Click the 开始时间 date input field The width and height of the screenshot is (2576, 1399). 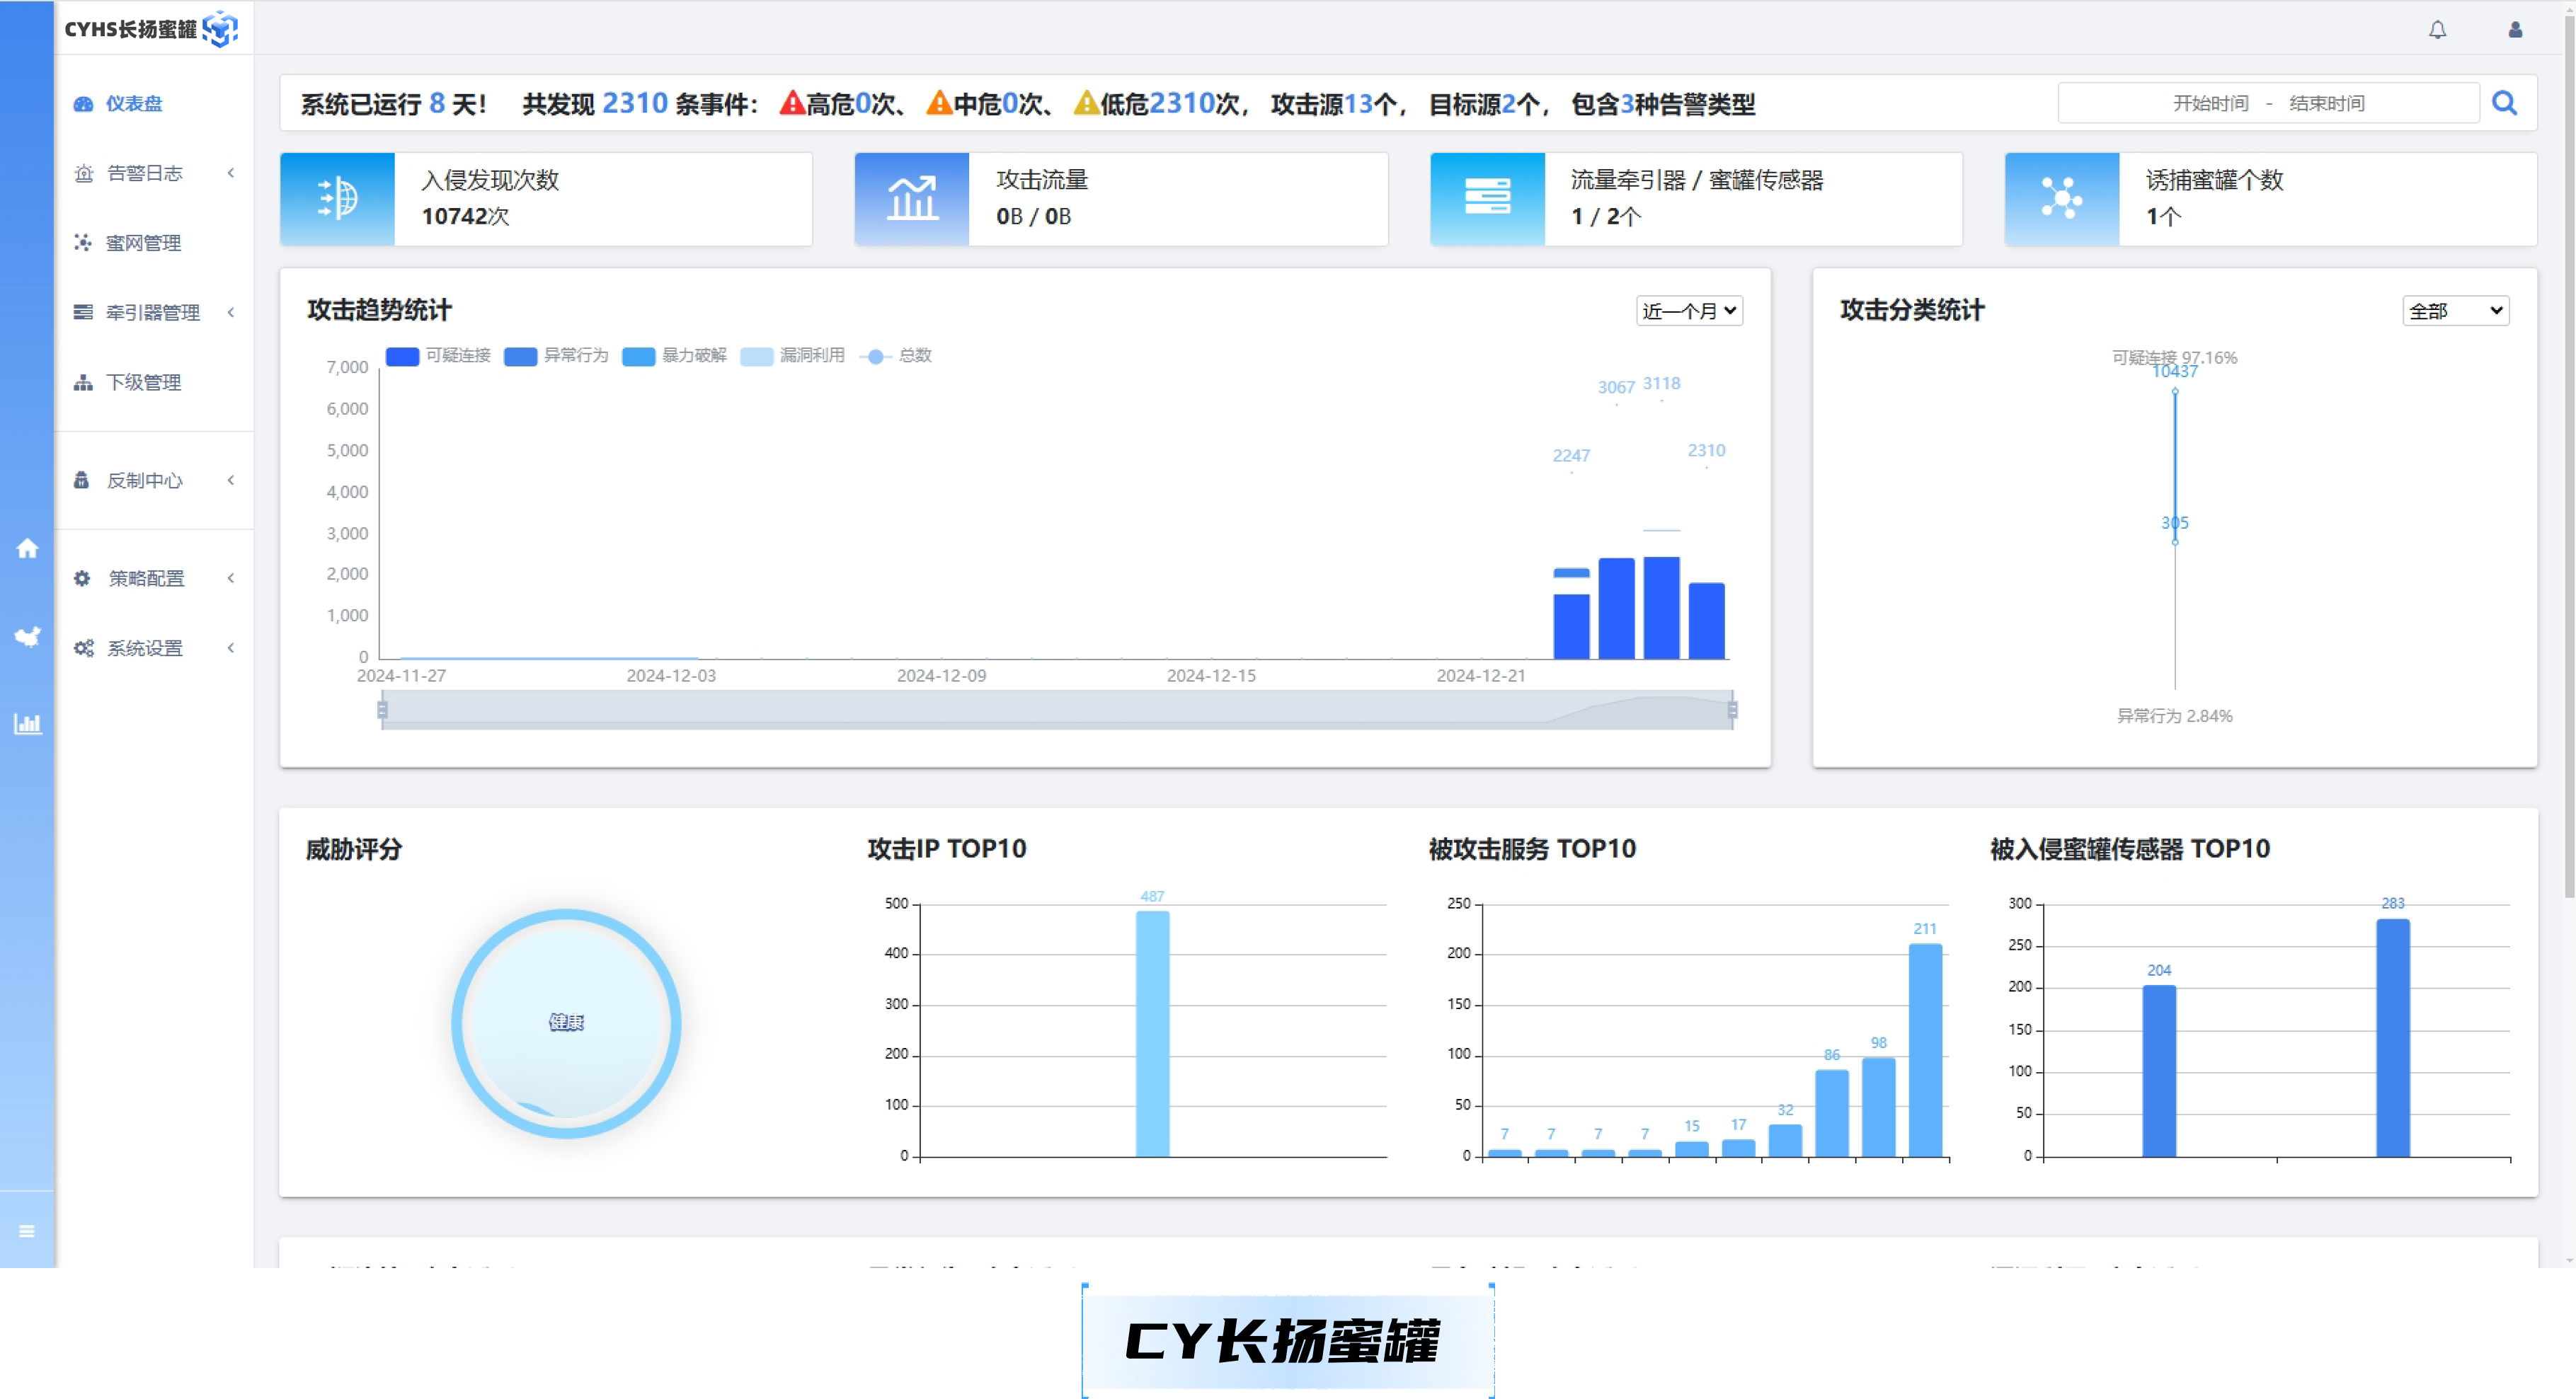pyautogui.click(x=2210, y=103)
